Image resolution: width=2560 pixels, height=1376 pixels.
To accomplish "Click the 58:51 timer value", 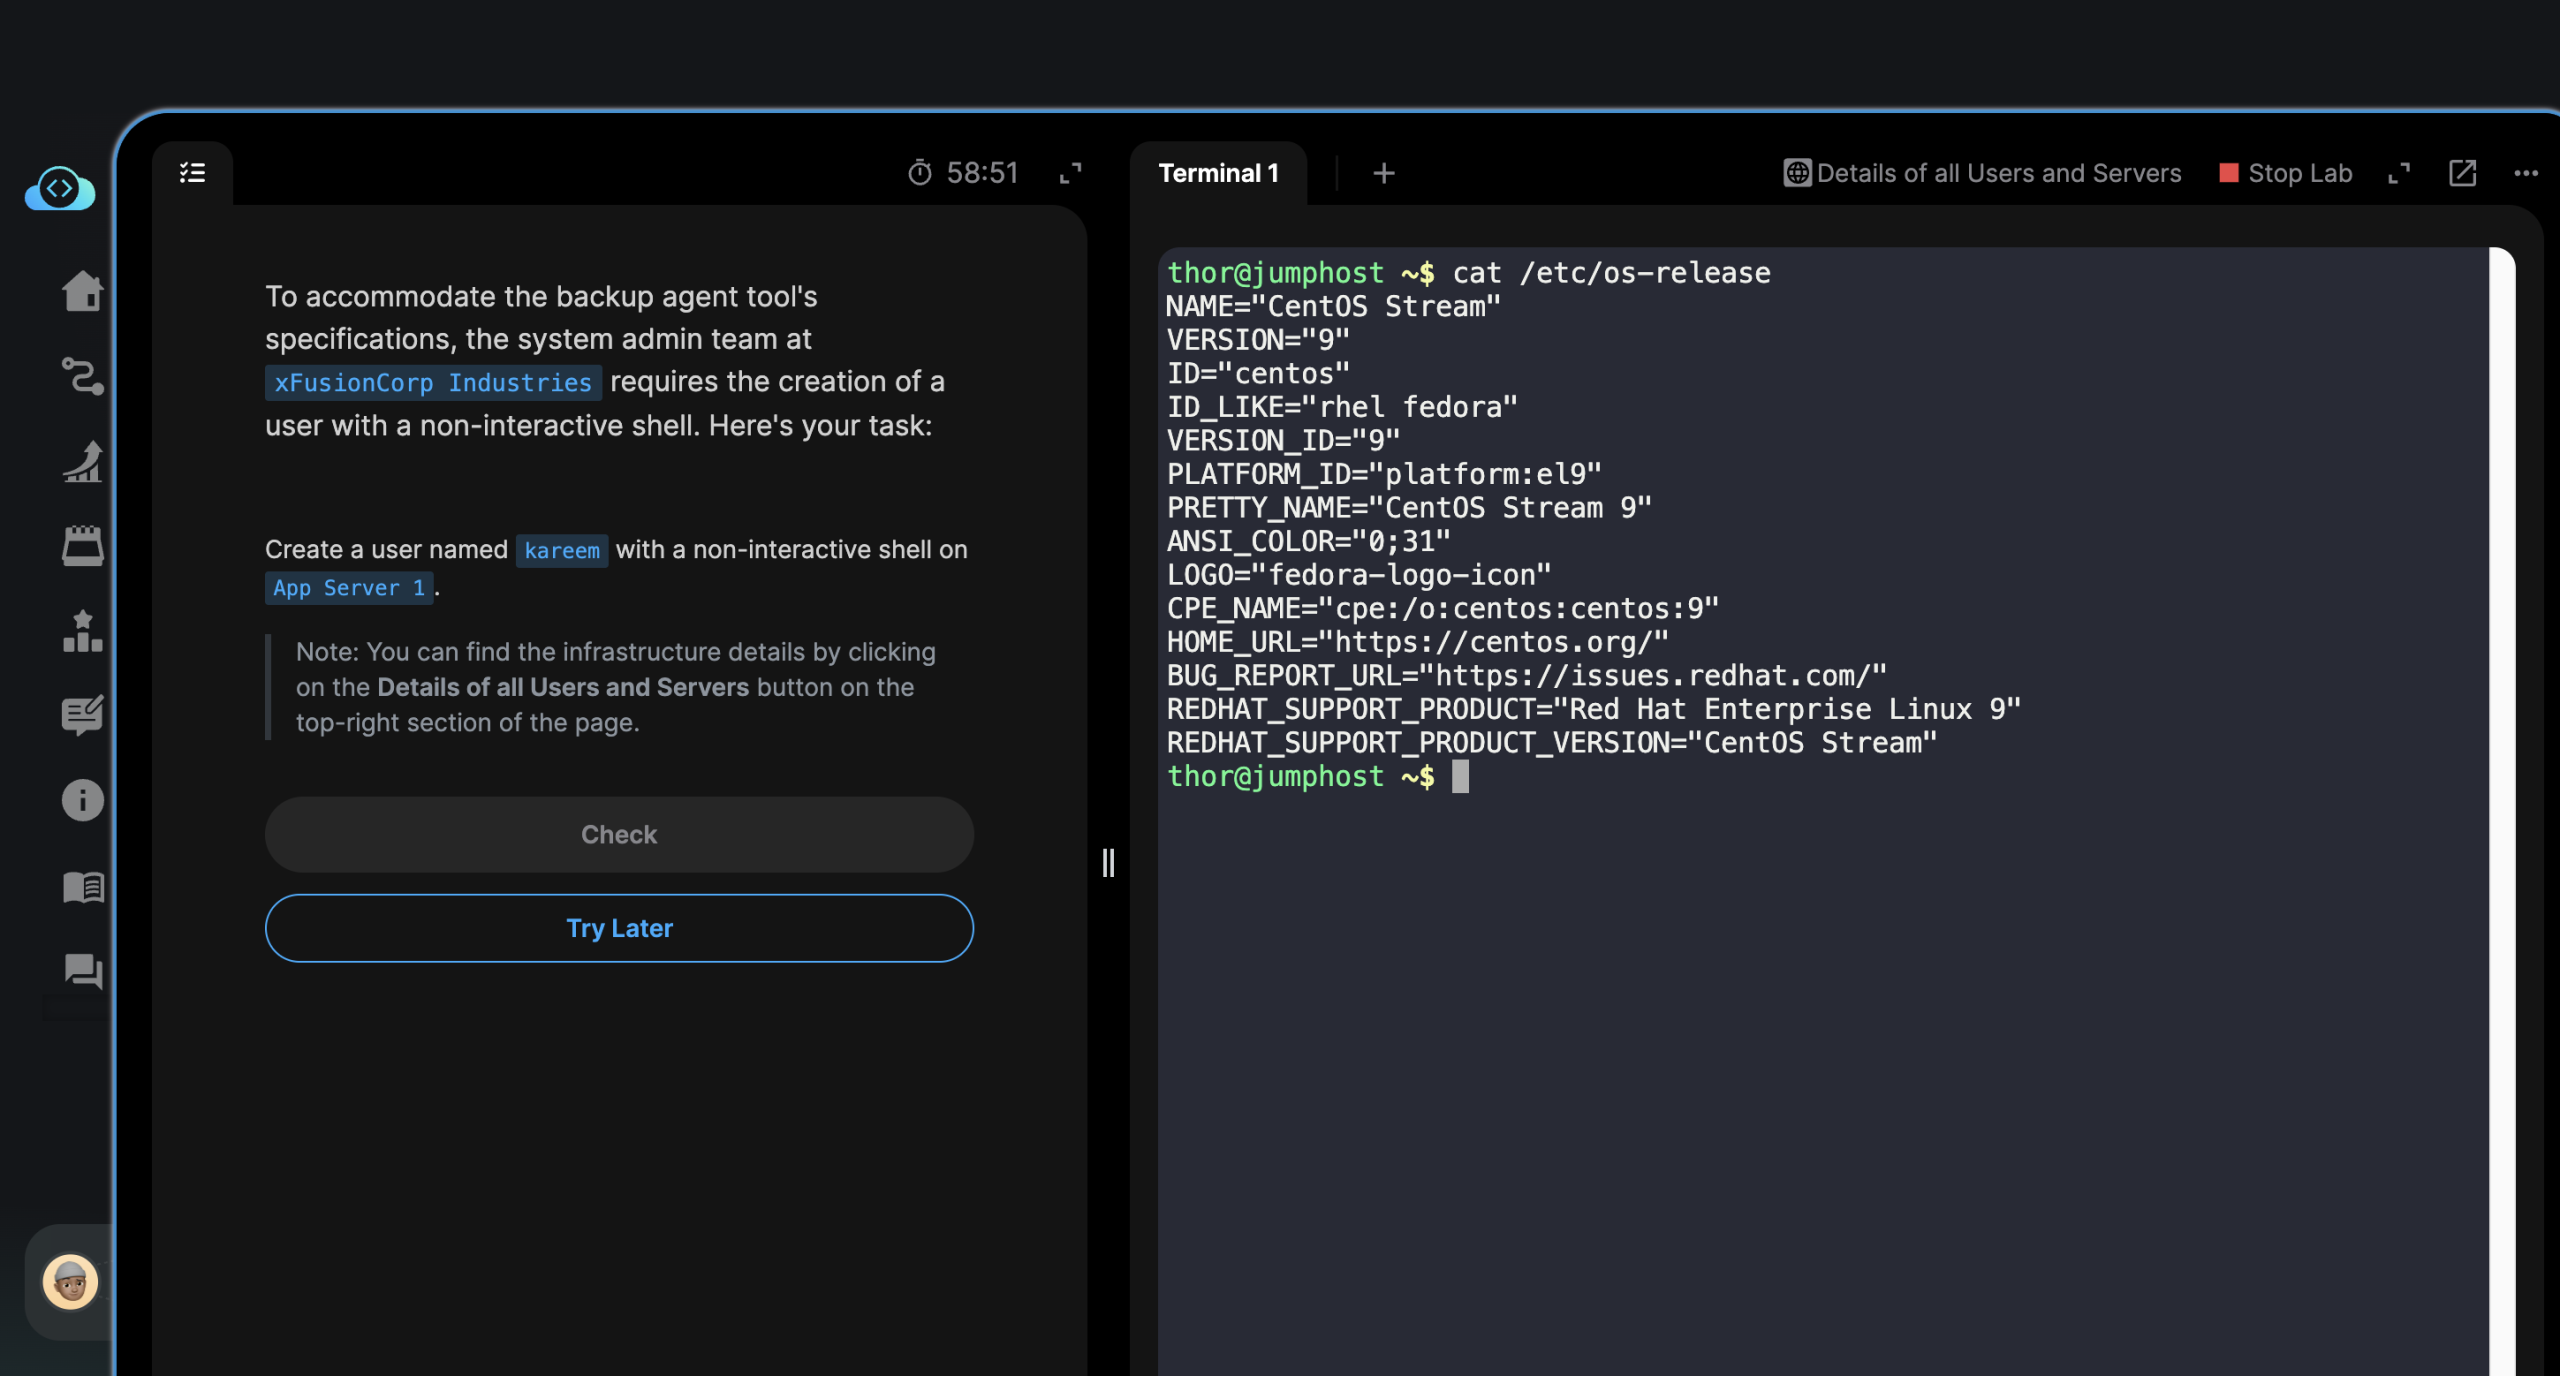I will pos(983,173).
